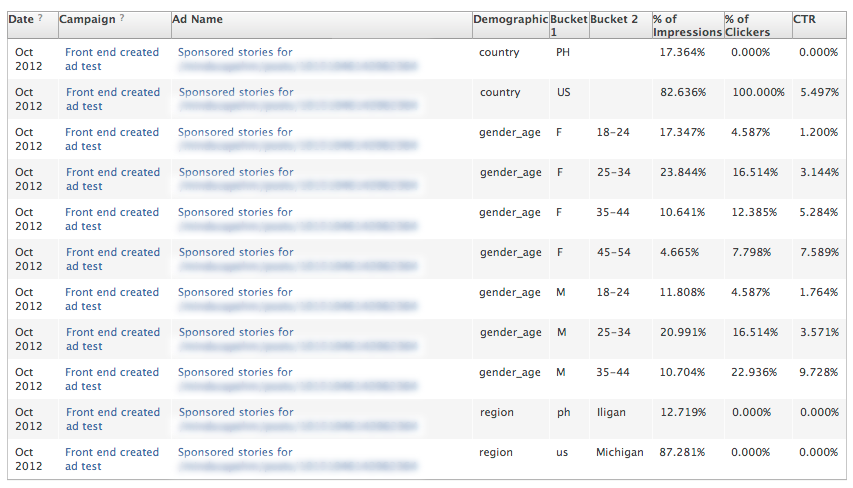Click the help question mark beside Campaign
The height and width of the screenshot is (488, 853).
click(x=122, y=19)
